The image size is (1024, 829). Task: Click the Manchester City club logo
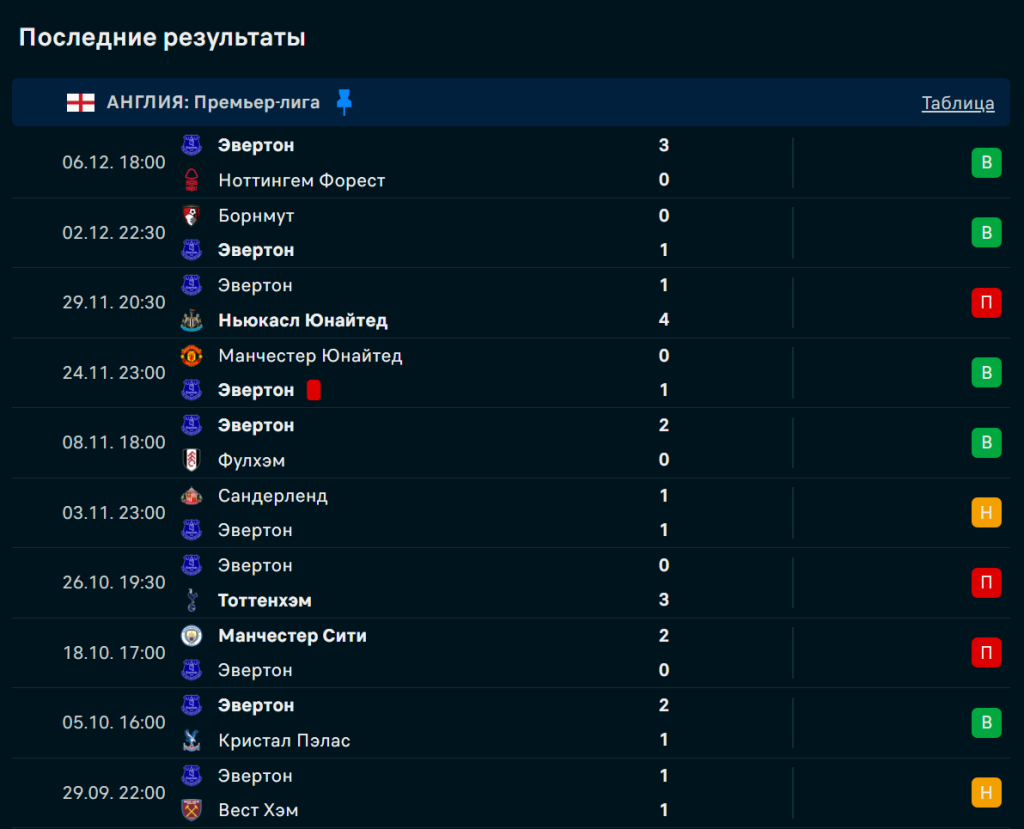tap(191, 635)
